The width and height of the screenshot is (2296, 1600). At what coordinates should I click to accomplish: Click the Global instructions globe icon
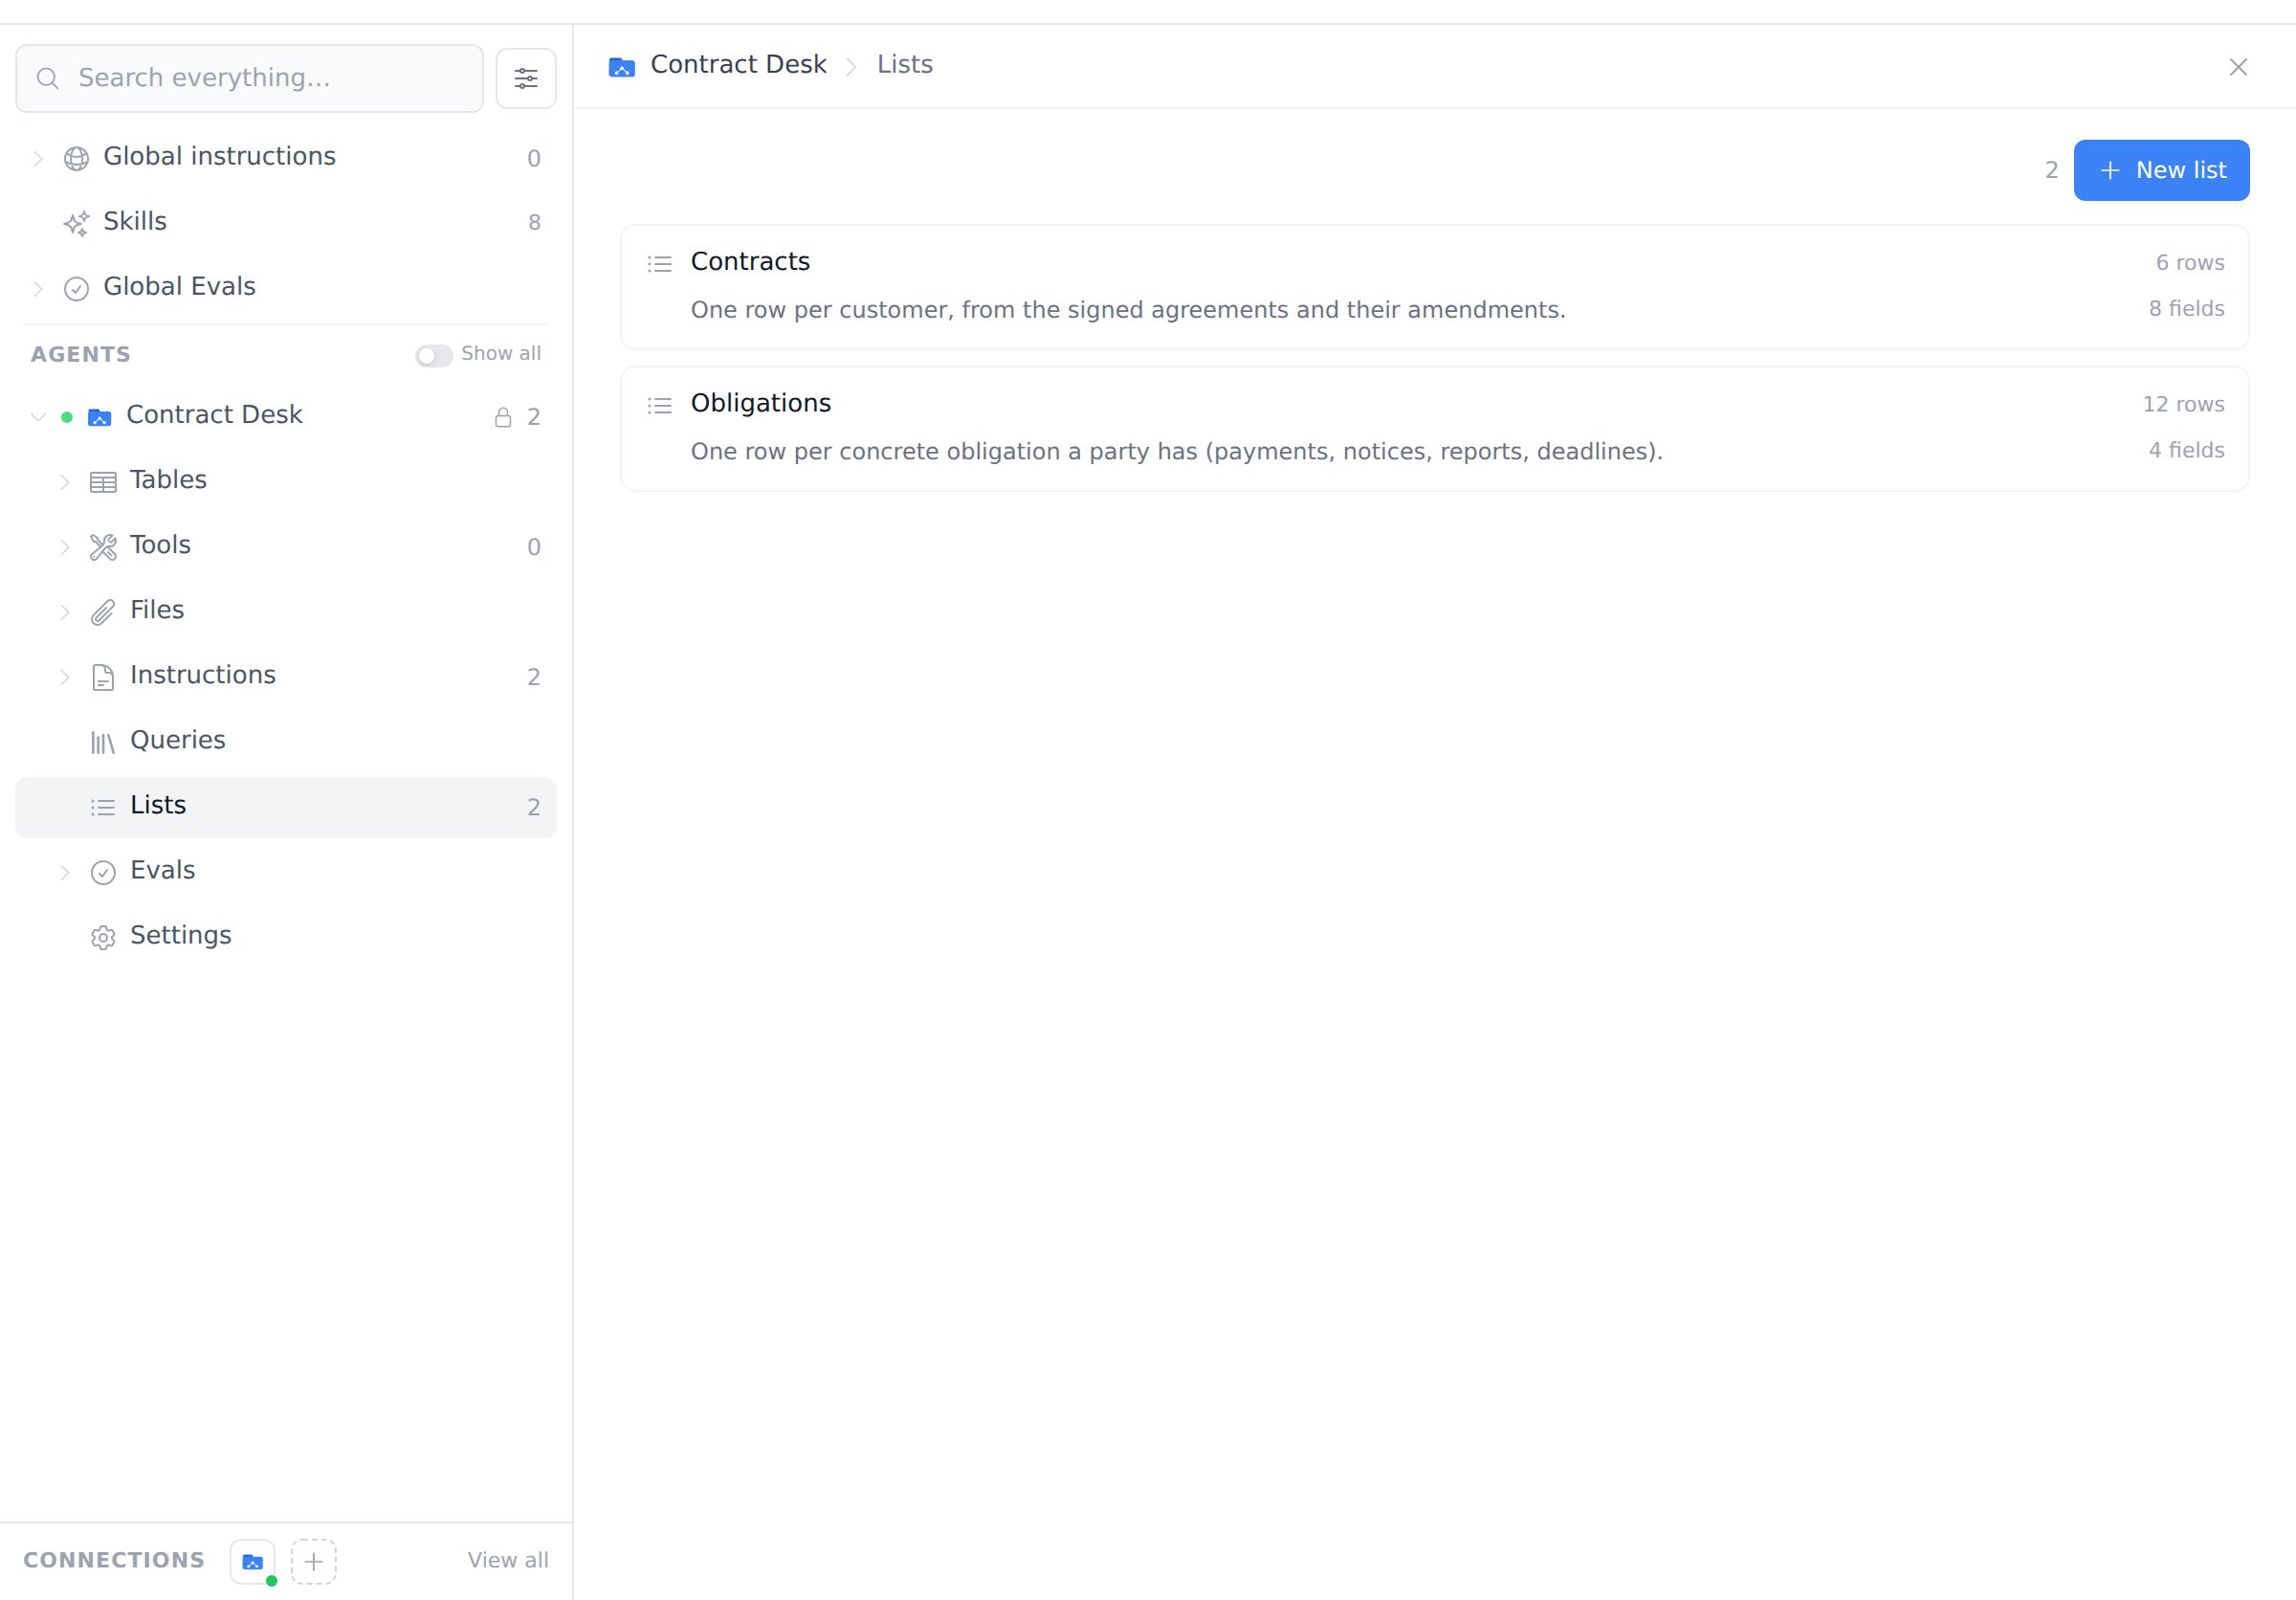(x=76, y=158)
